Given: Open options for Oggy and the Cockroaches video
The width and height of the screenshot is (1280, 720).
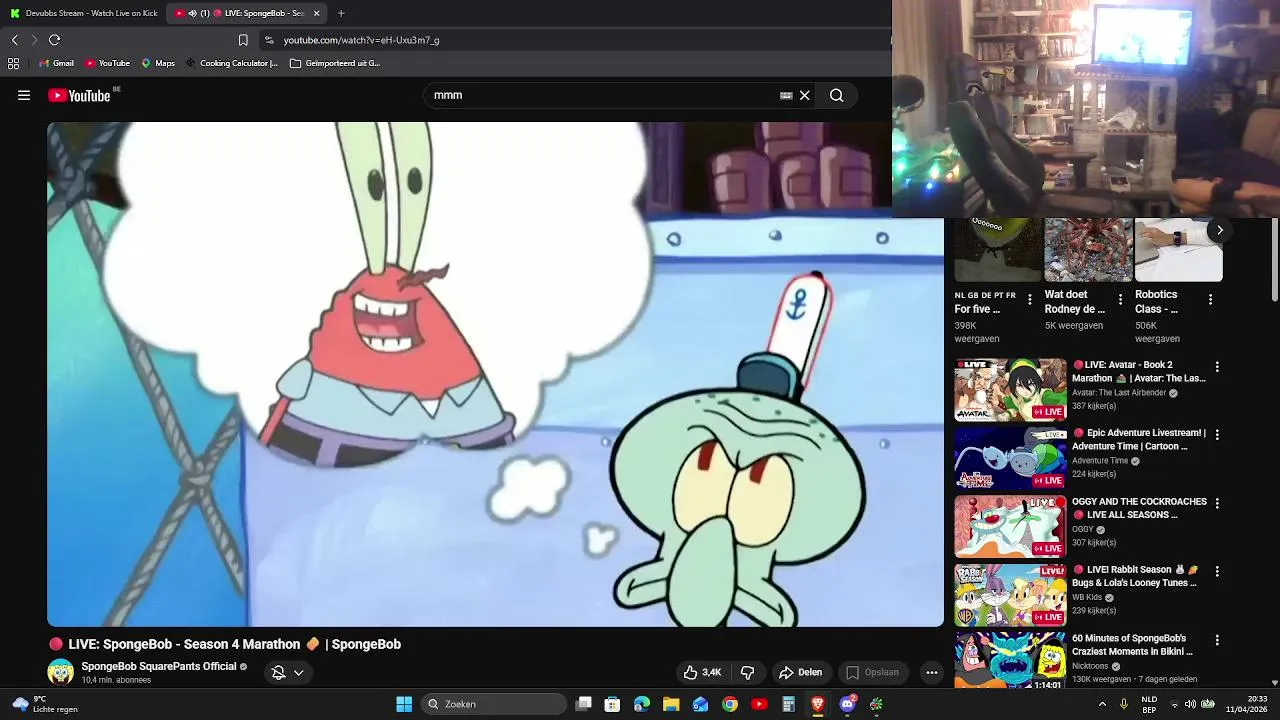Looking at the screenshot, I should coord(1217,504).
